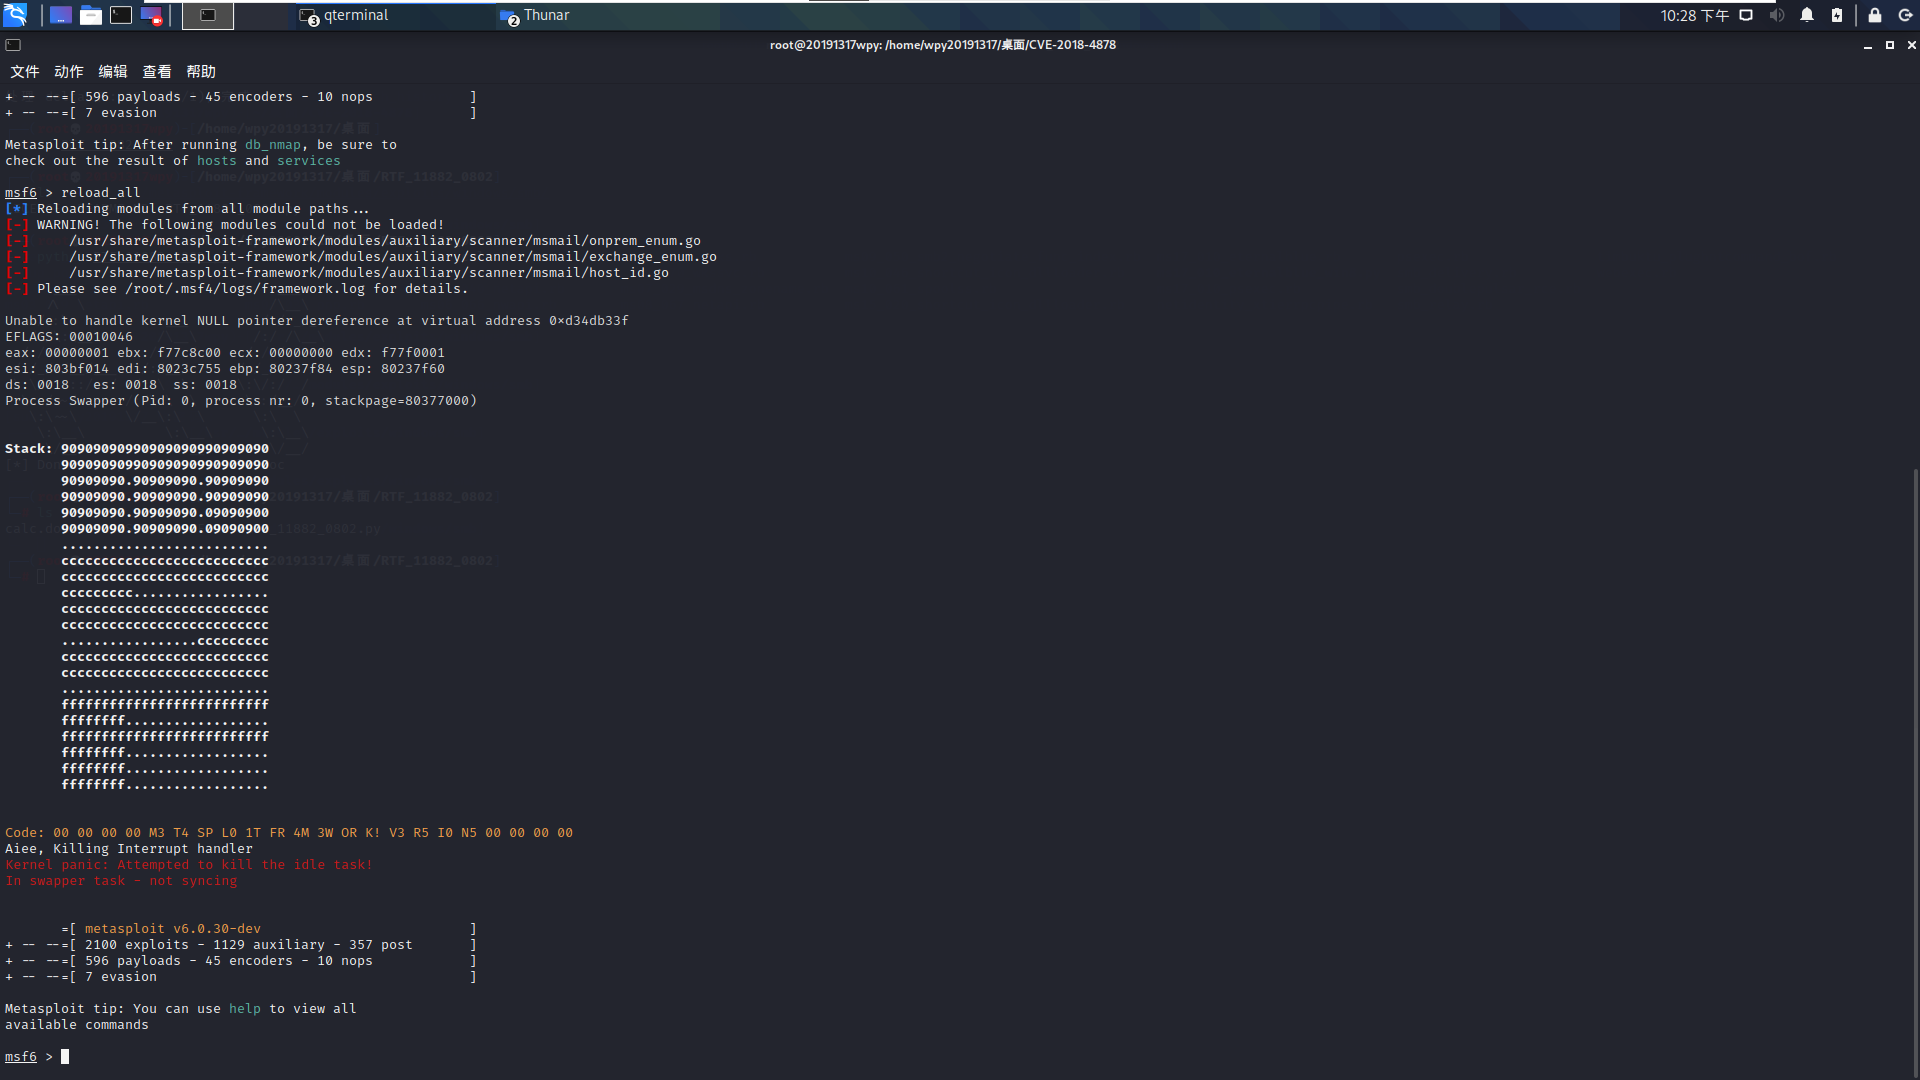Click the 'WARNING! The following modules' line

click(241, 225)
